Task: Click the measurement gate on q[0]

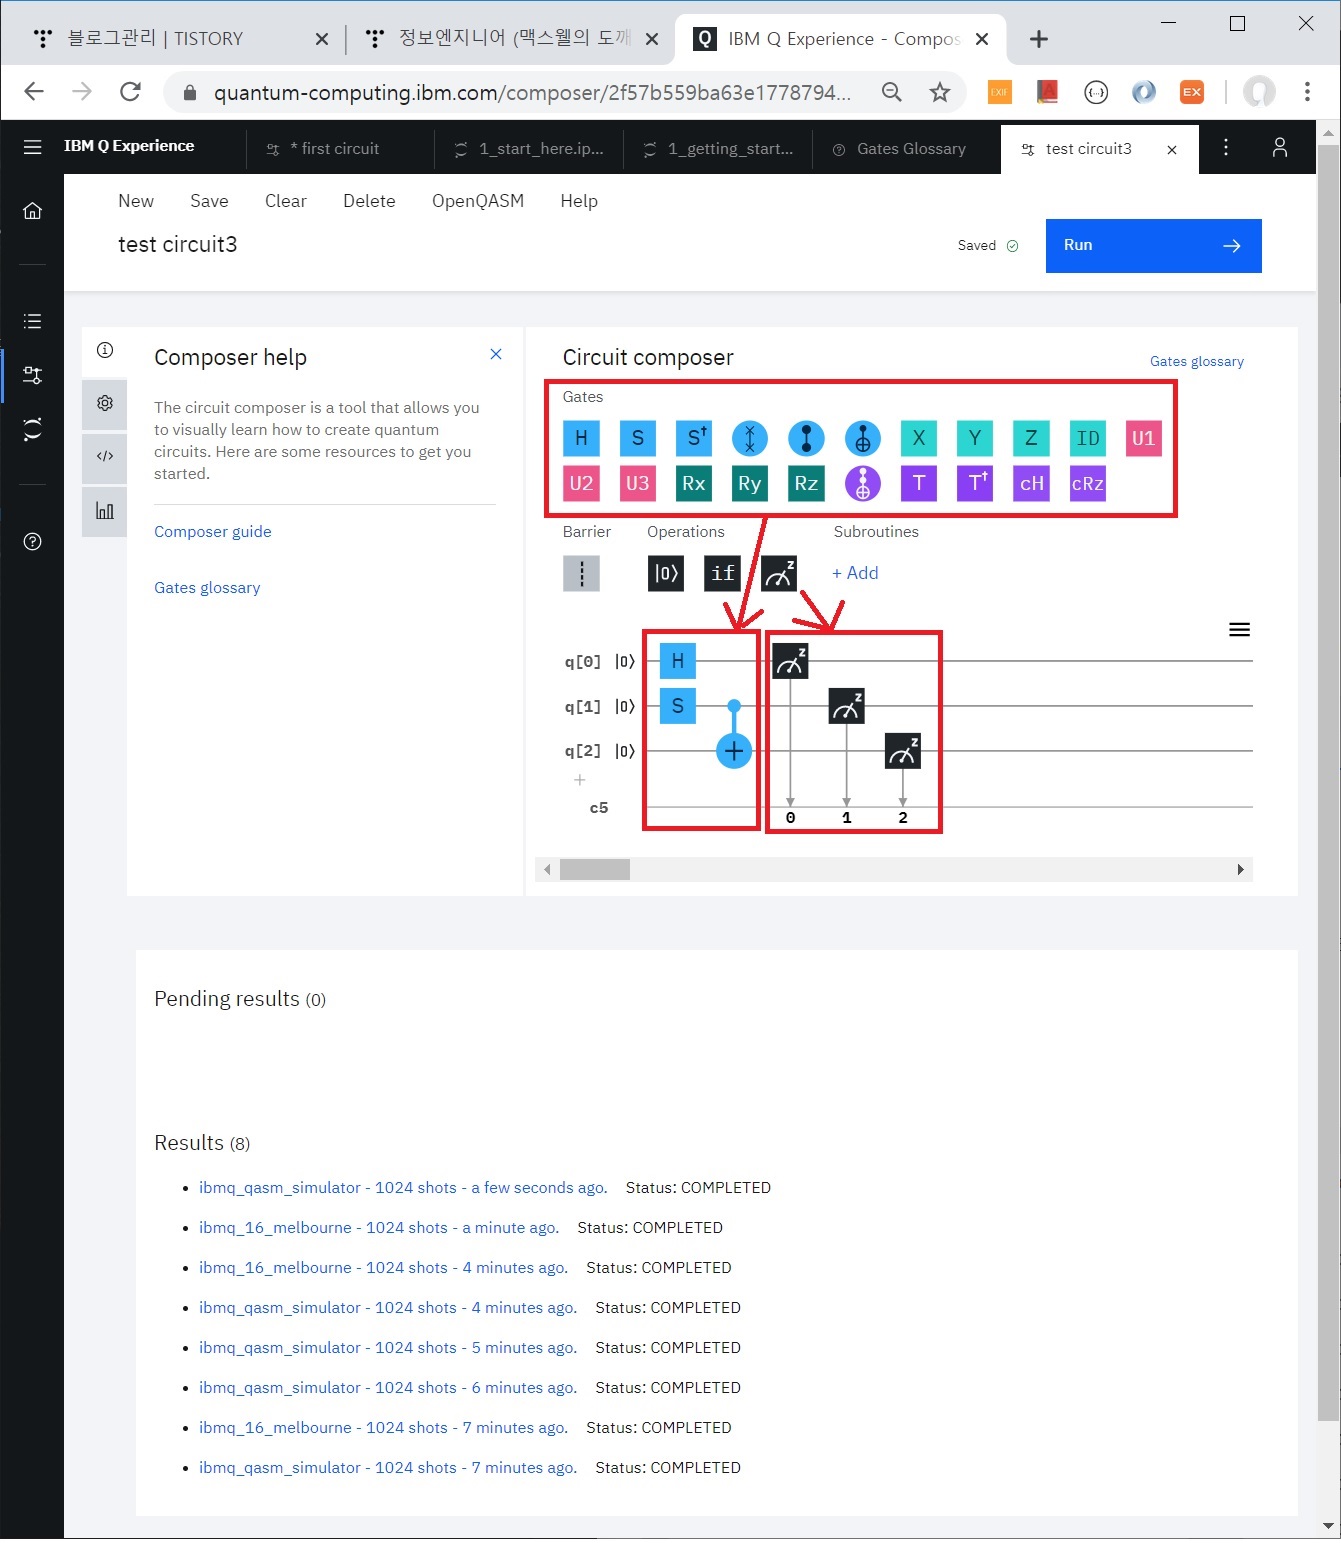Action: pyautogui.click(x=790, y=661)
